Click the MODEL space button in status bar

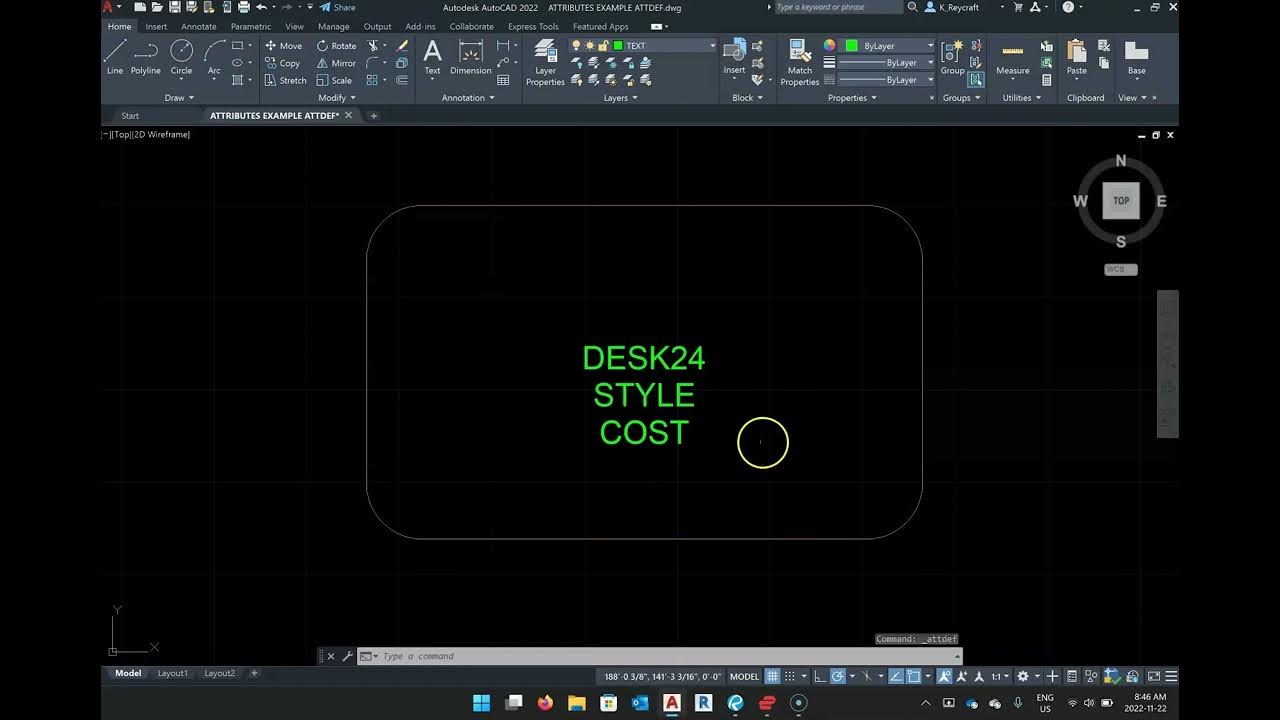[744, 676]
